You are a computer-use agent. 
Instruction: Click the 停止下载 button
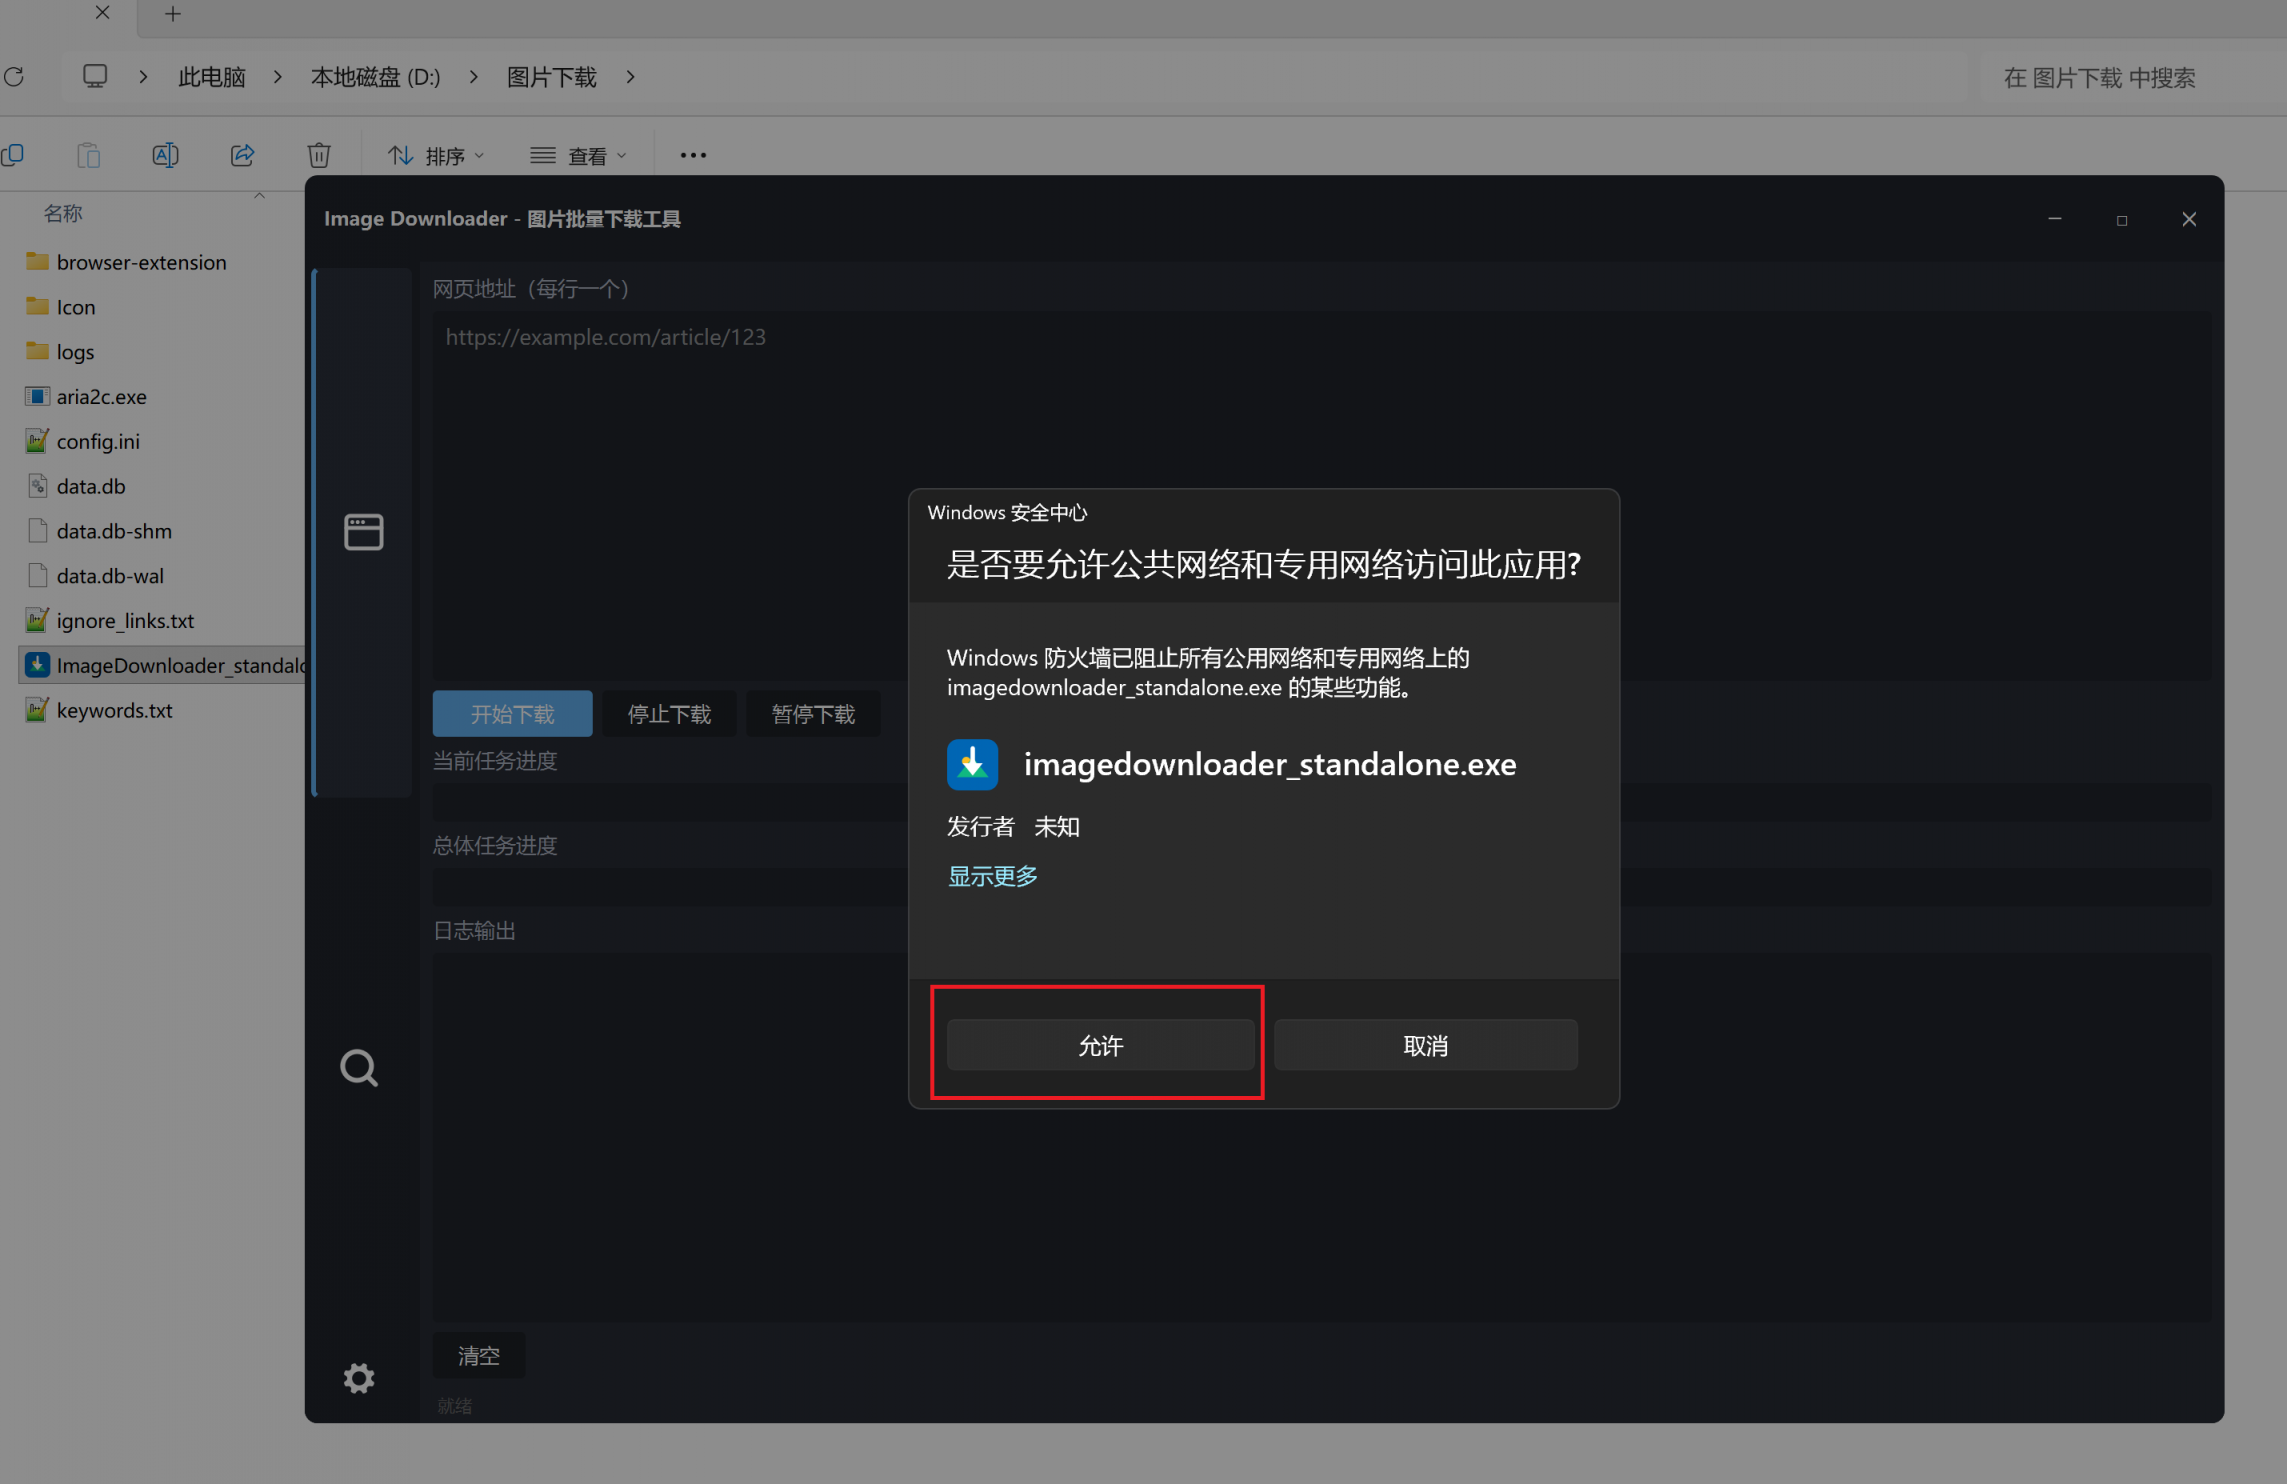669,714
